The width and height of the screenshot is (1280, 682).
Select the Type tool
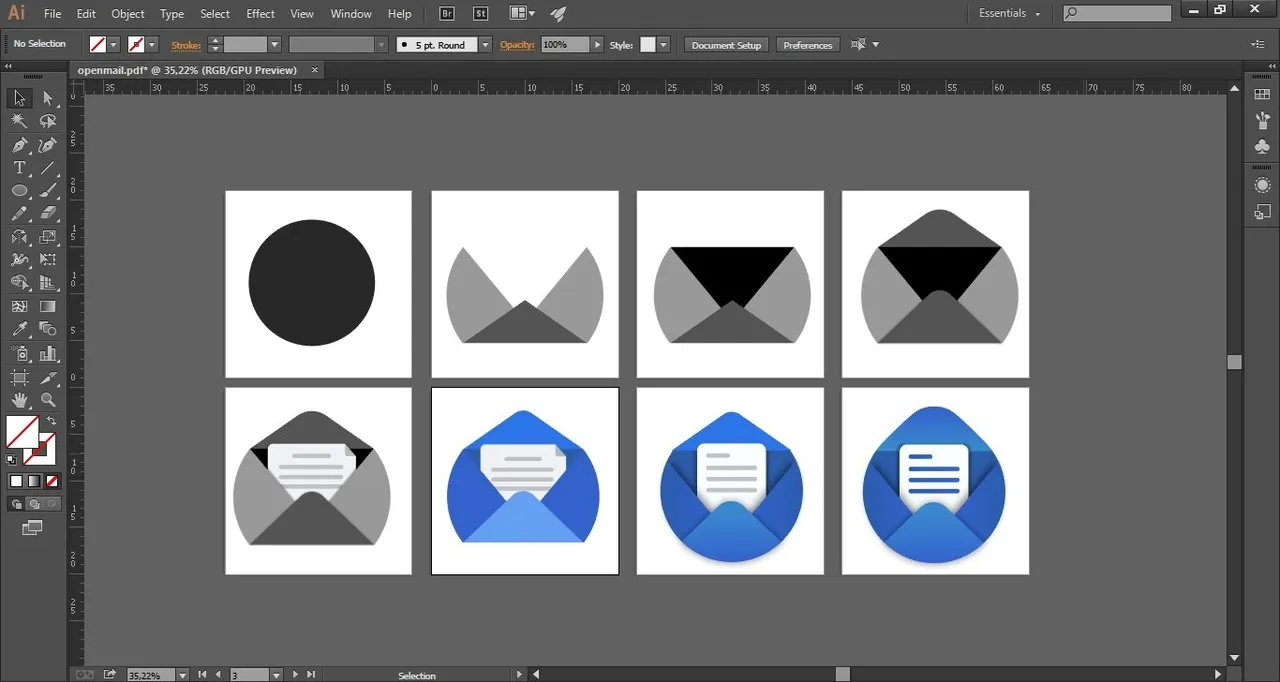point(19,168)
